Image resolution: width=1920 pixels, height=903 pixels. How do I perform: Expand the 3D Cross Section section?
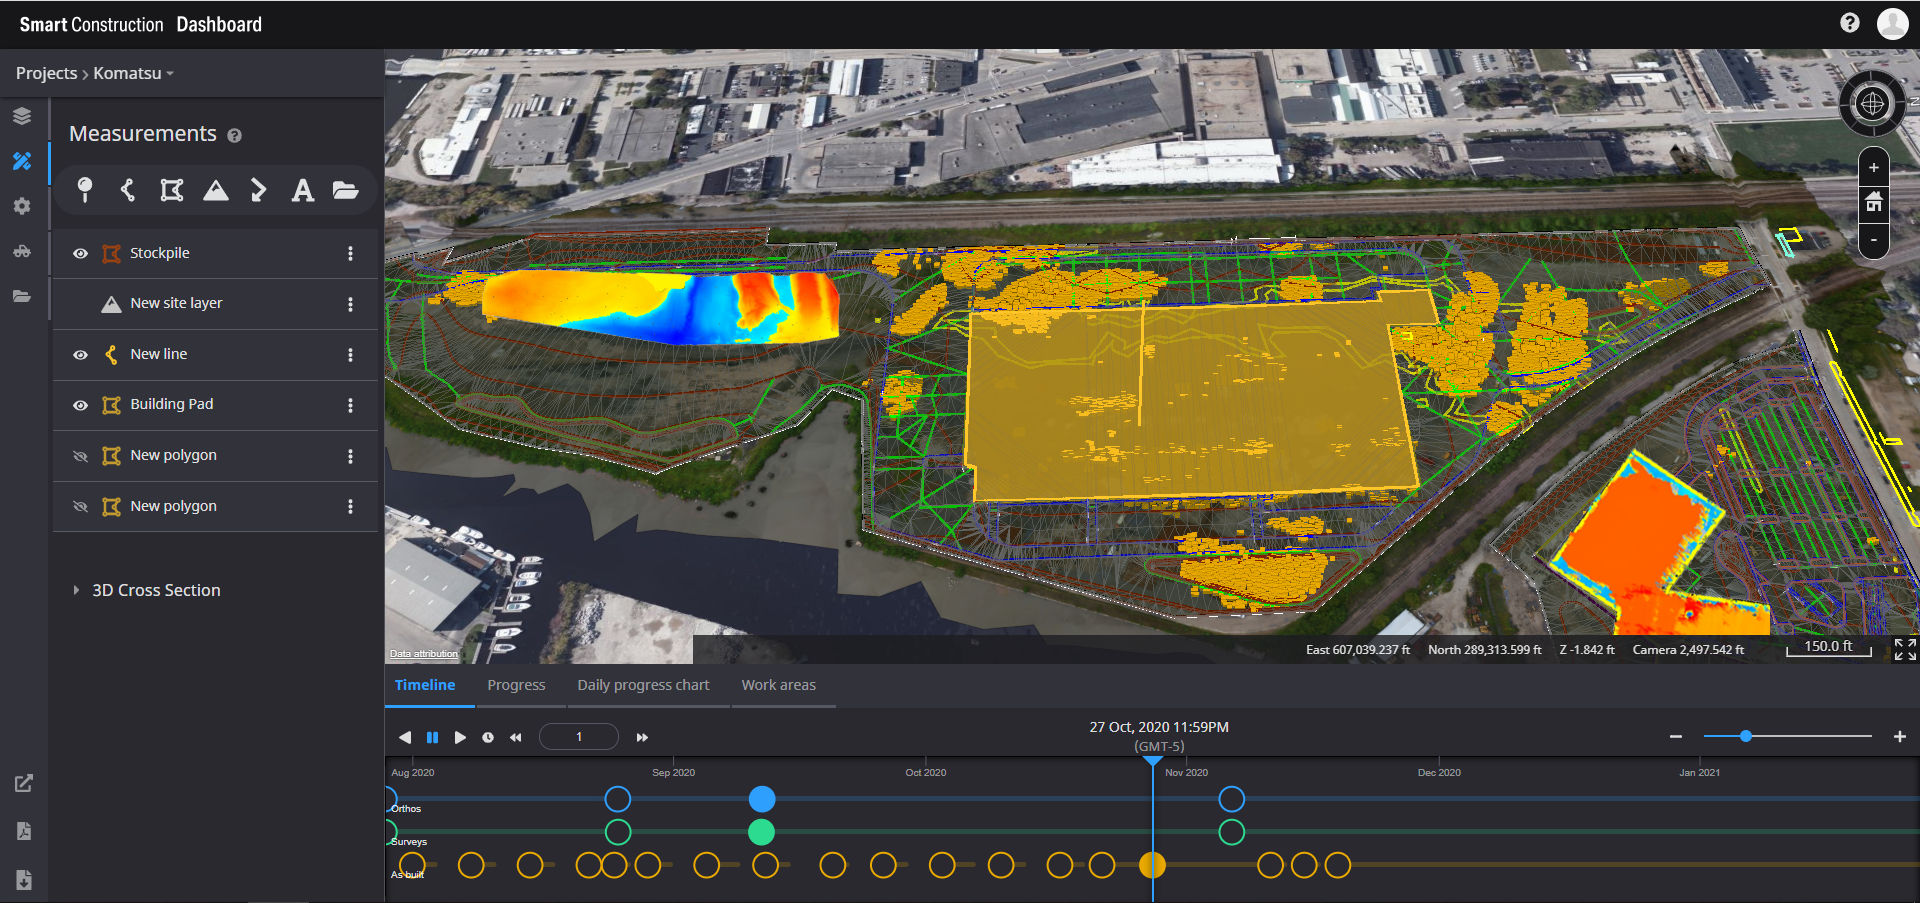[76, 589]
